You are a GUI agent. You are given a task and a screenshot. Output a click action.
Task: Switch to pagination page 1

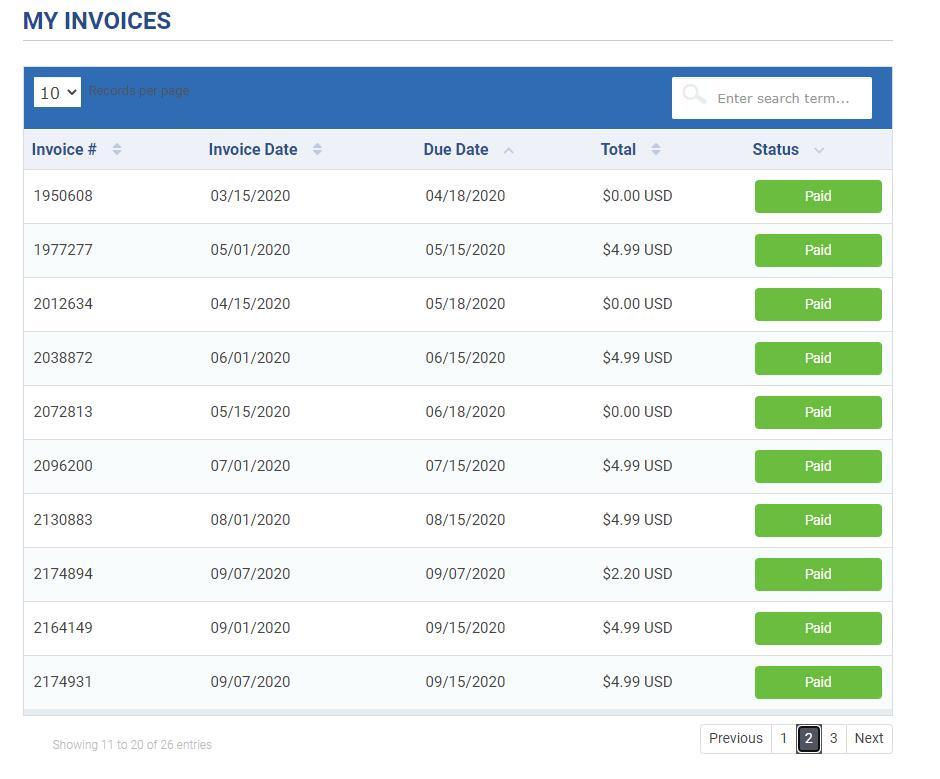pyautogui.click(x=784, y=738)
